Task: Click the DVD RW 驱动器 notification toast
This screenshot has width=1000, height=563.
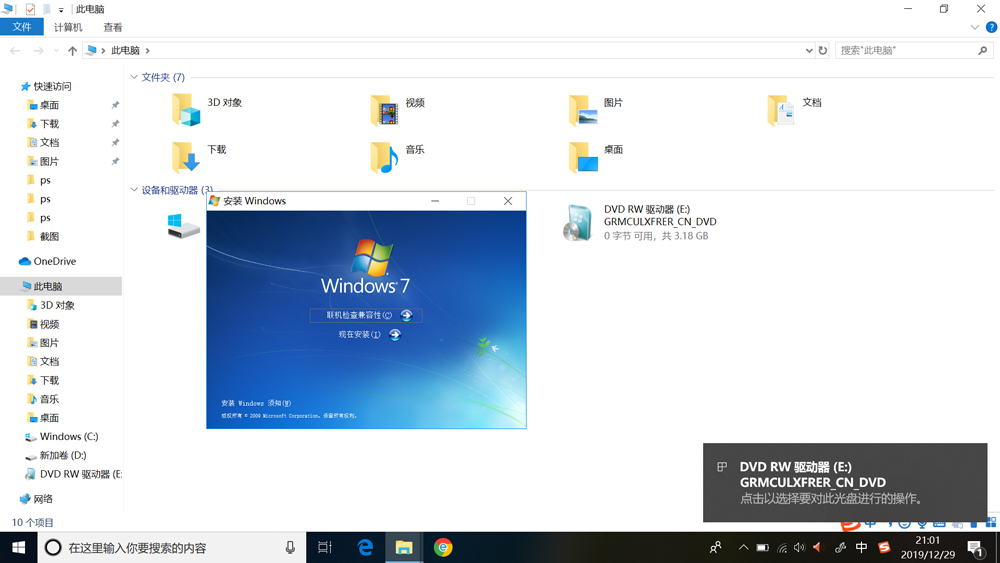Action: coord(845,483)
